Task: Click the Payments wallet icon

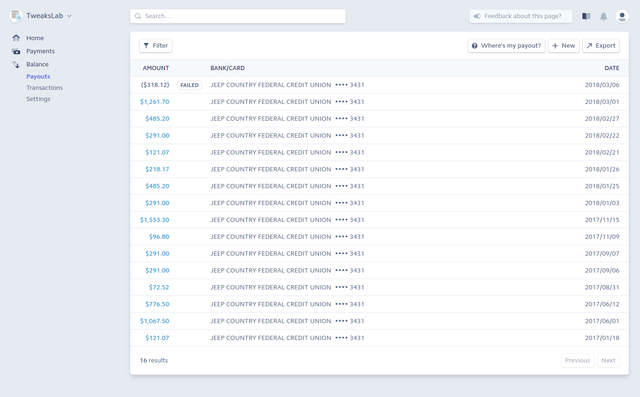Action: click(x=16, y=51)
